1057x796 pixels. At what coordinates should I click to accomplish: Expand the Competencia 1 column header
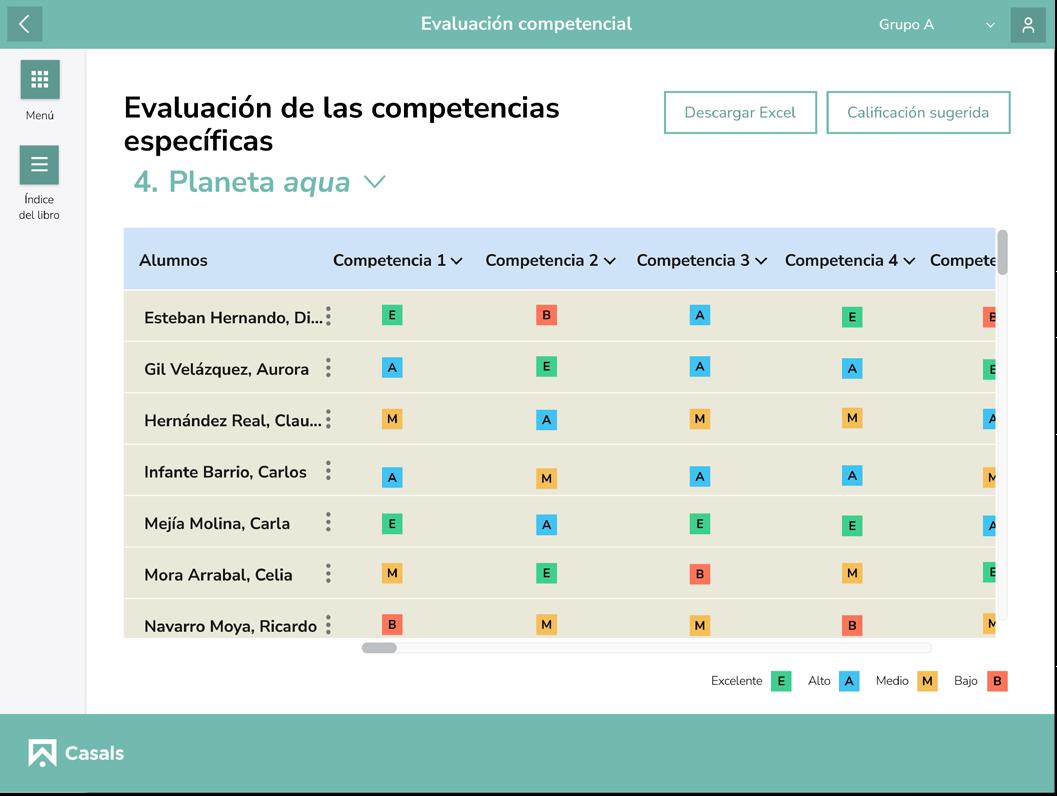coord(398,261)
